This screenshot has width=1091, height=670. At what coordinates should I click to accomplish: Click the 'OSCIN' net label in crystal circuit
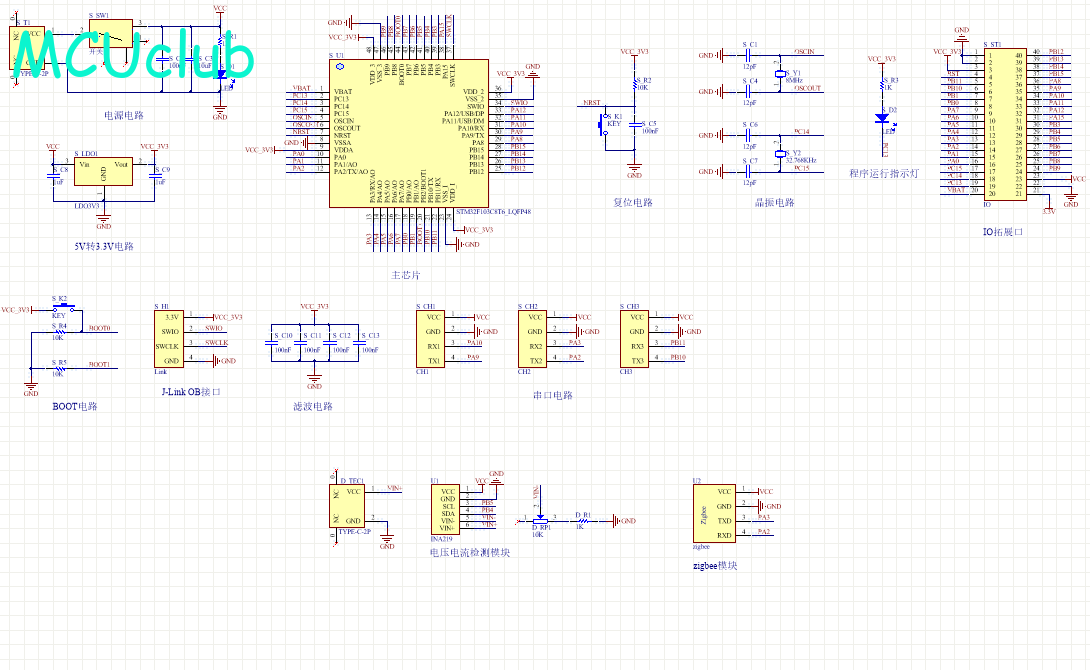(x=804, y=51)
